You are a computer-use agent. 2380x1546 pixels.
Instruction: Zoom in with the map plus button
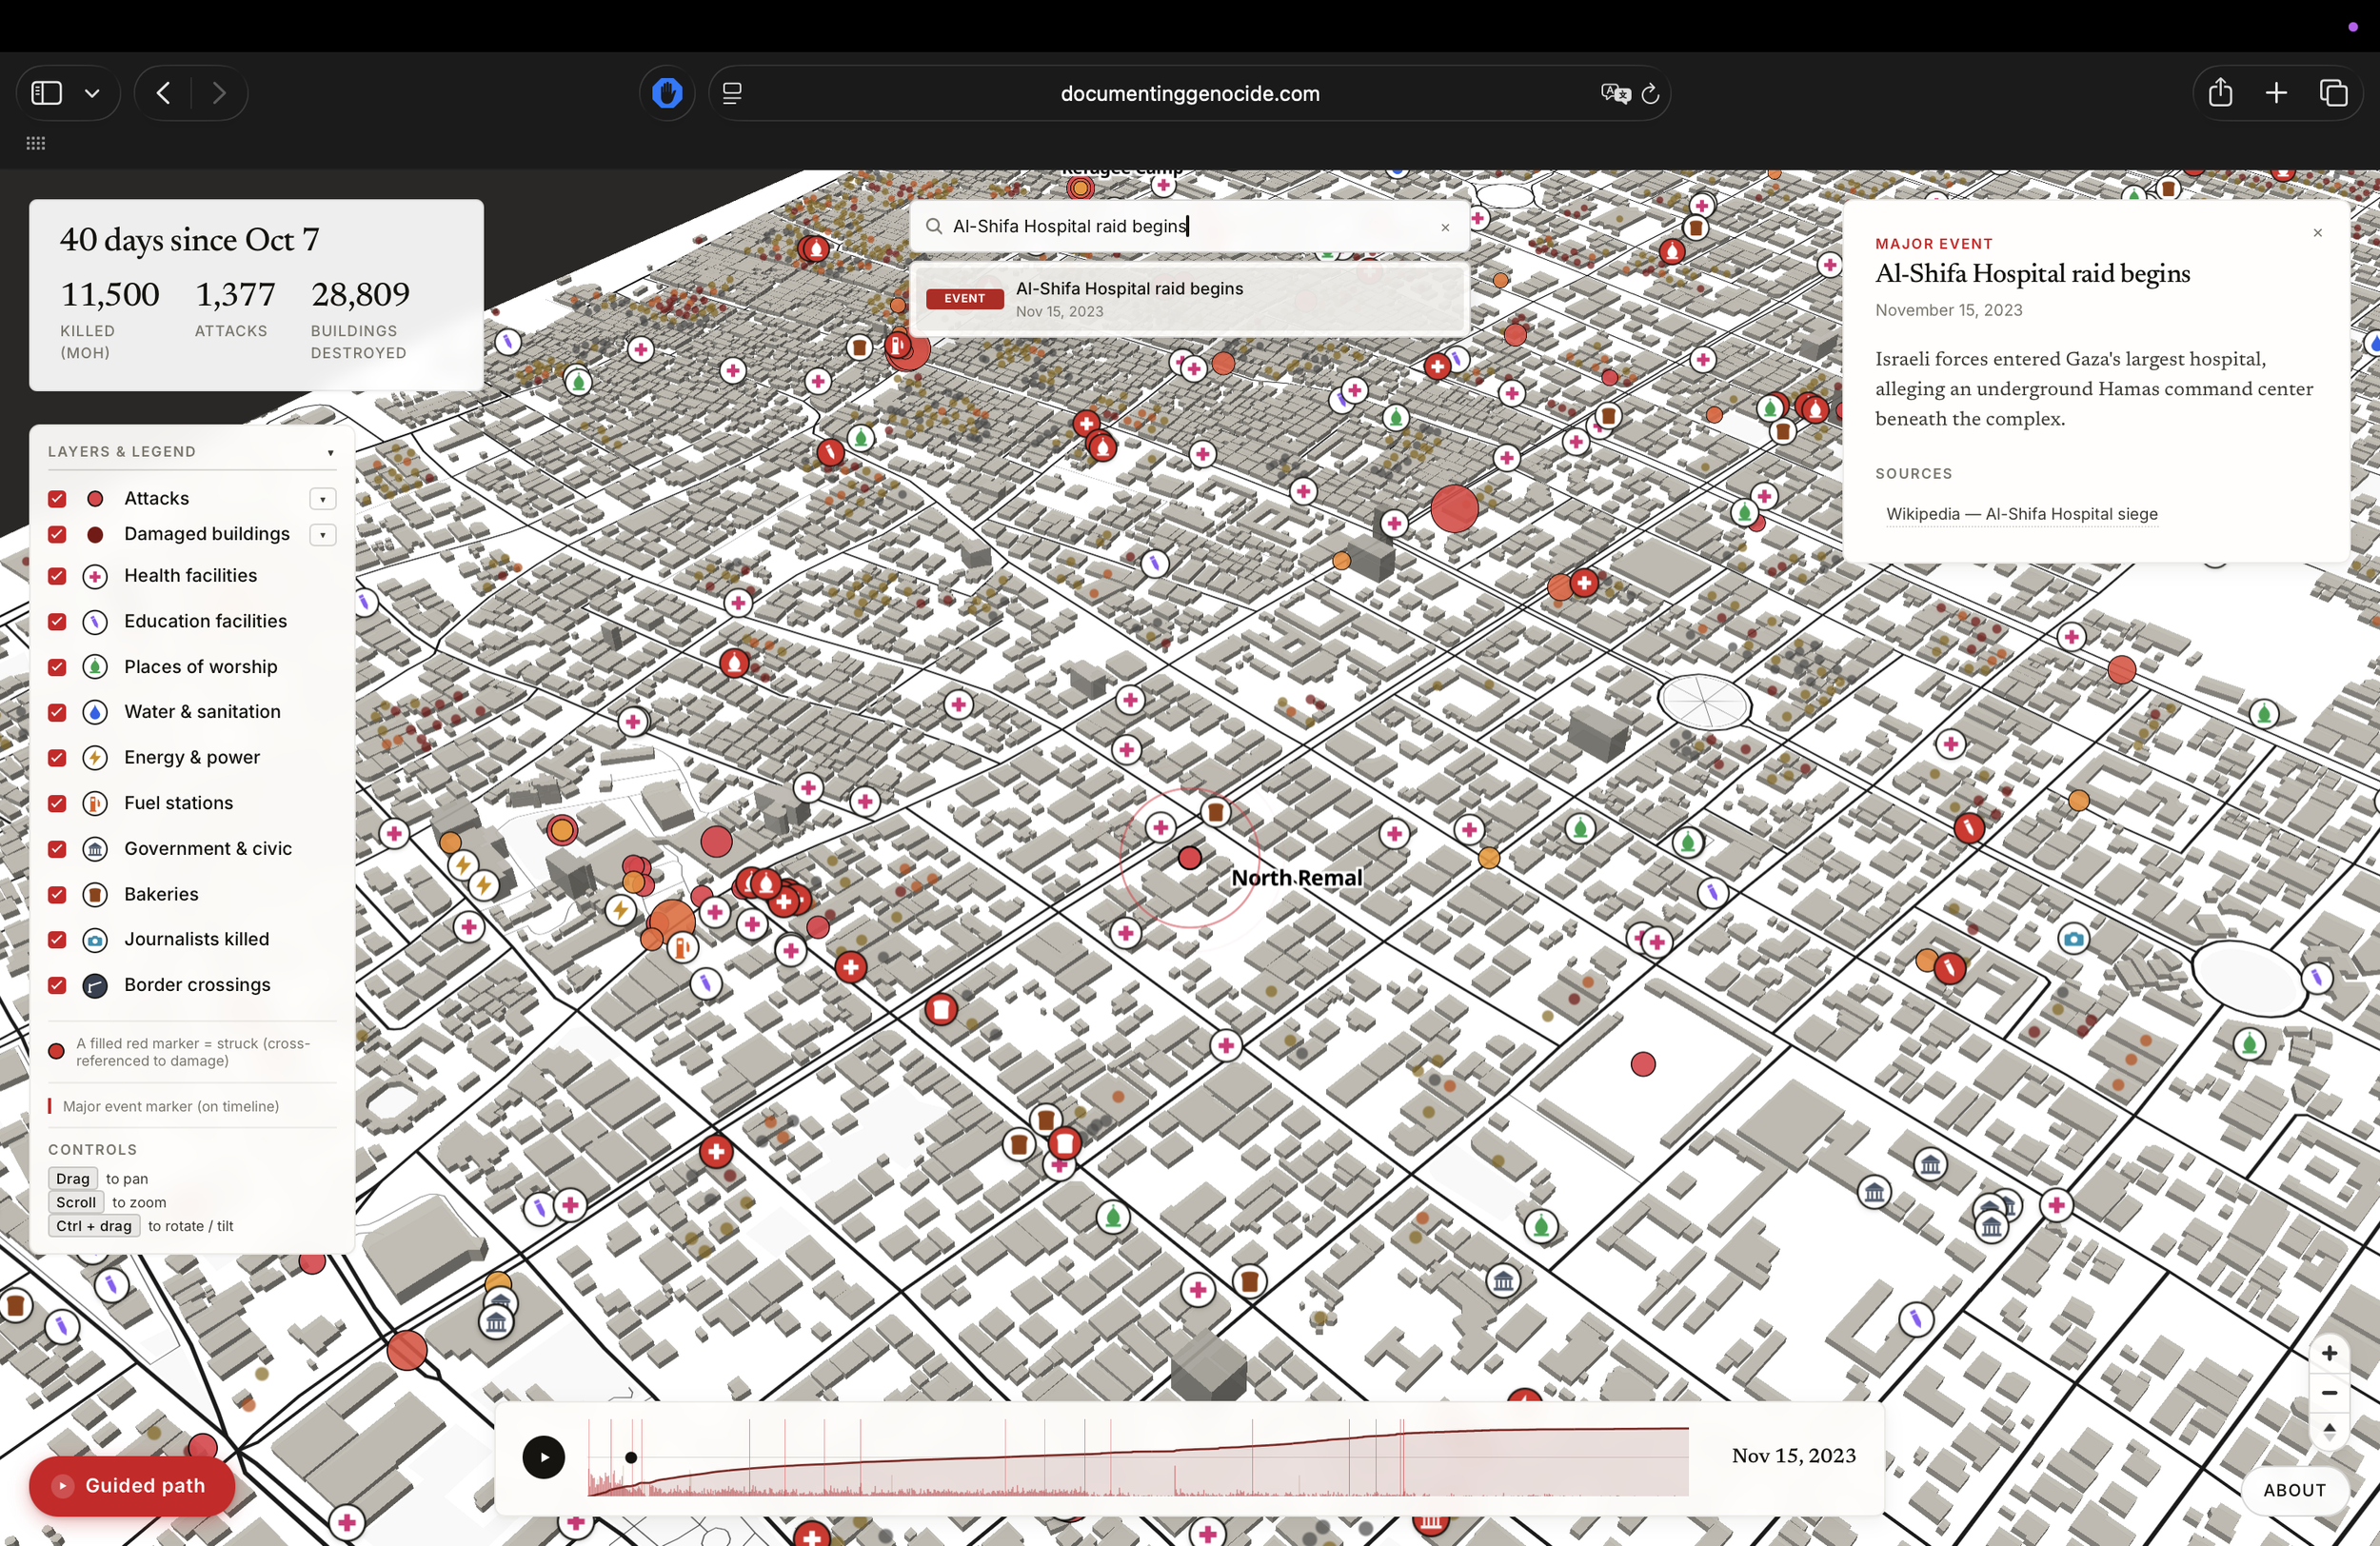(2329, 1353)
